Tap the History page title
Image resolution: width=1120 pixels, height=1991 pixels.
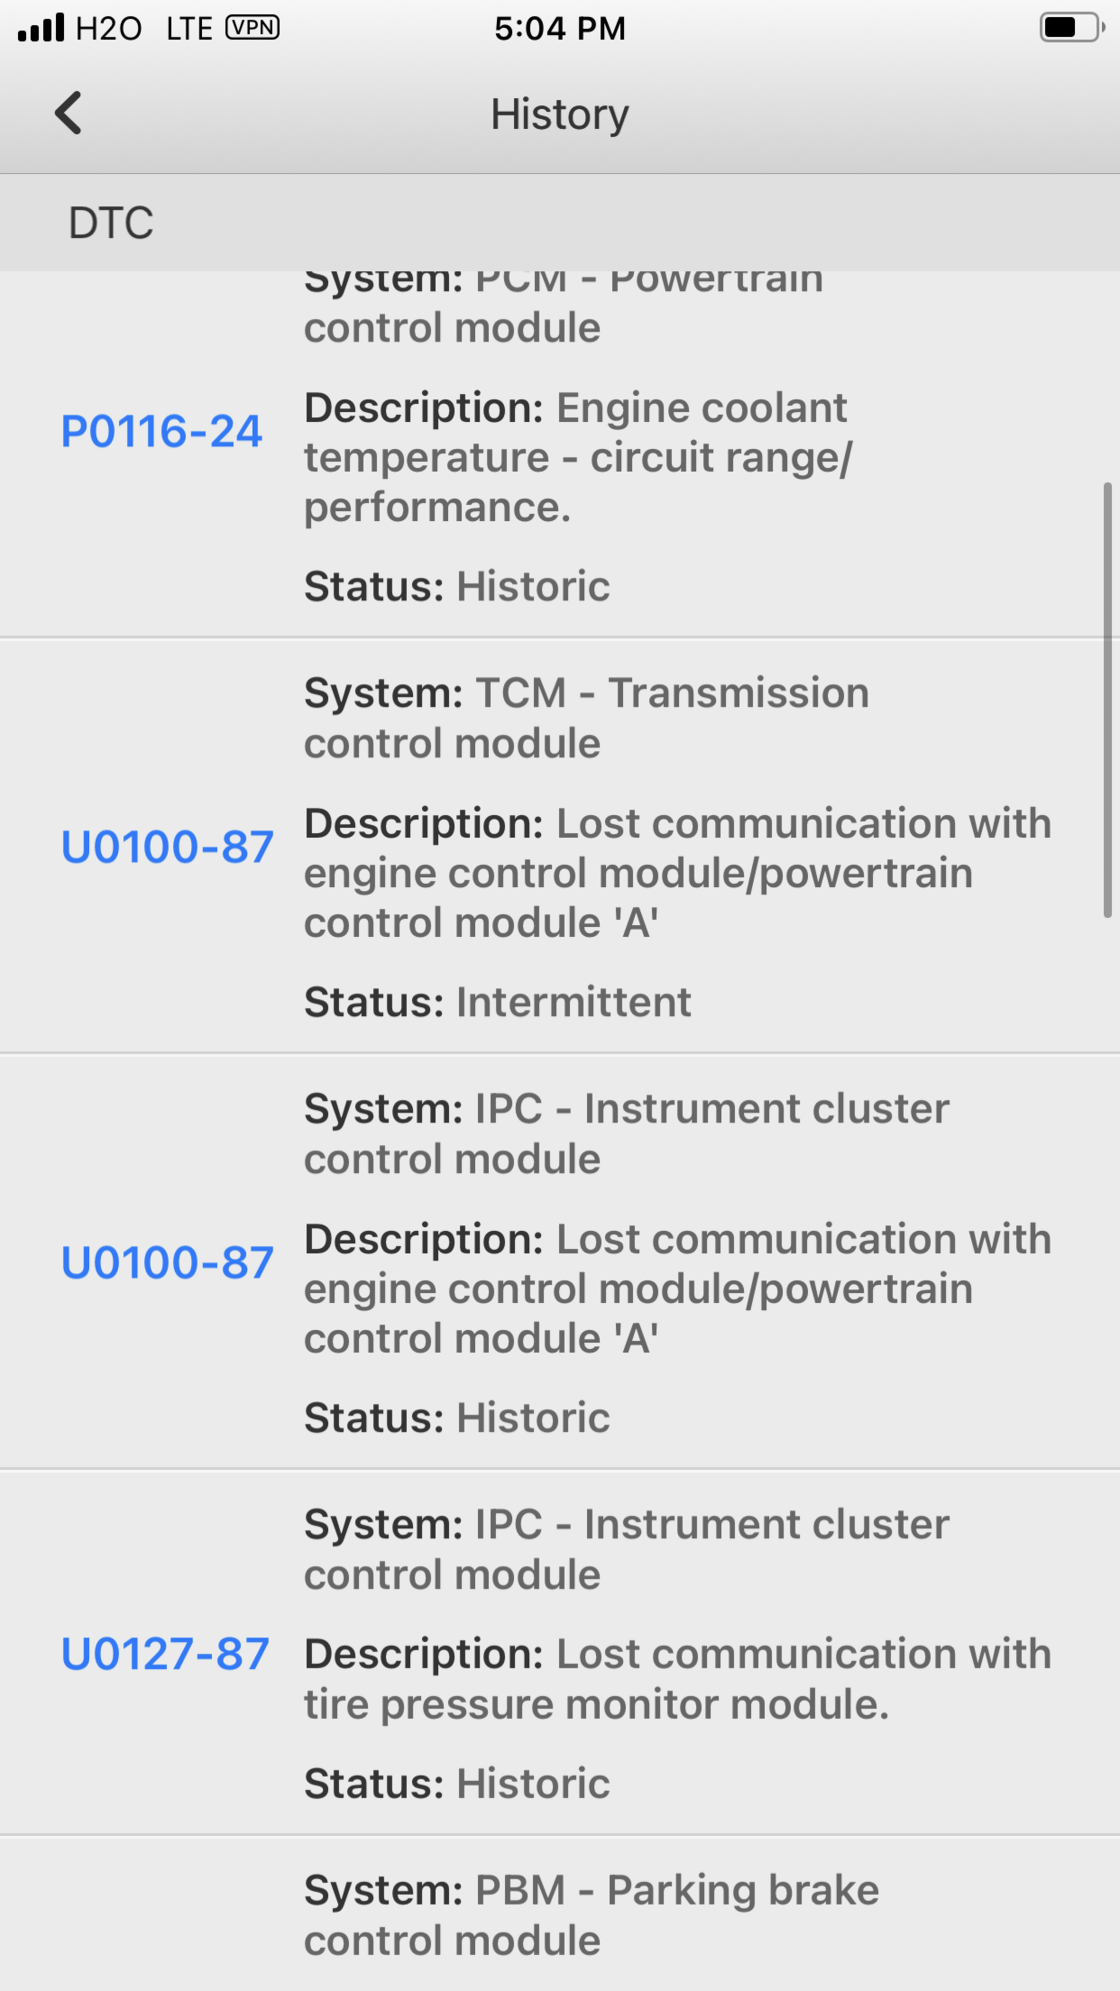tap(559, 114)
